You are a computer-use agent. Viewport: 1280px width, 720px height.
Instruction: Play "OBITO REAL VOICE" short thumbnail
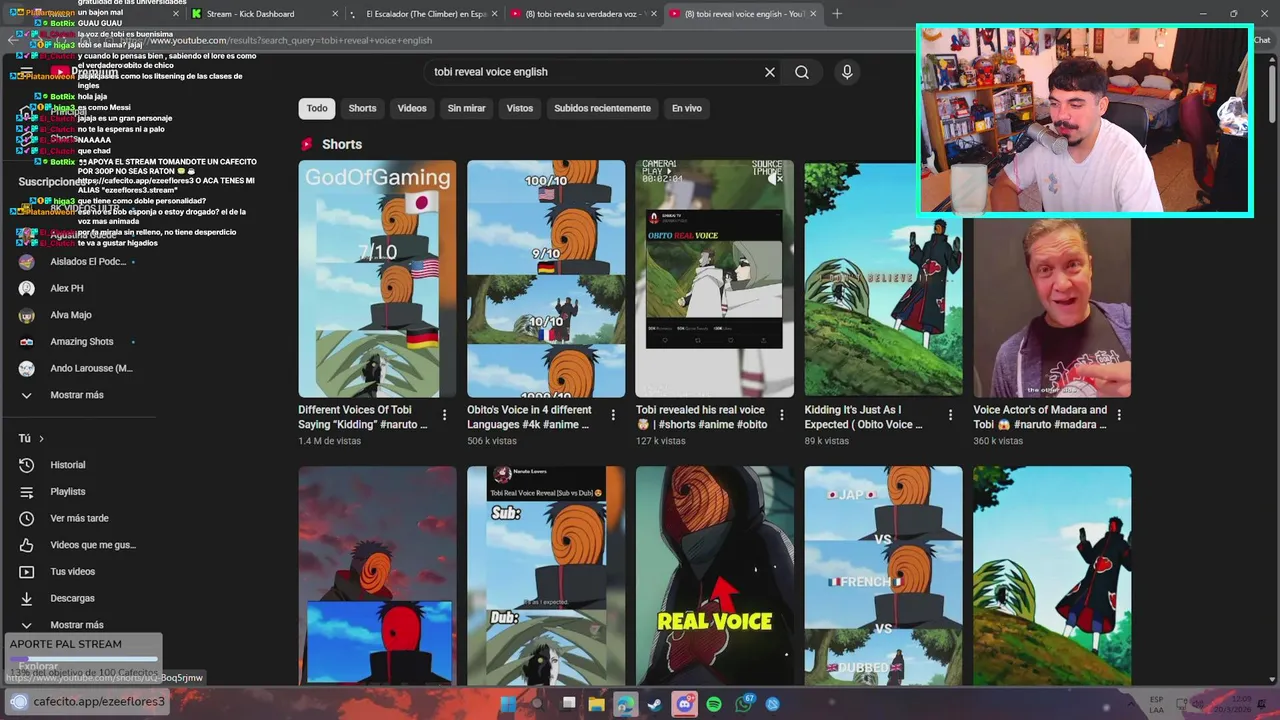tap(714, 279)
